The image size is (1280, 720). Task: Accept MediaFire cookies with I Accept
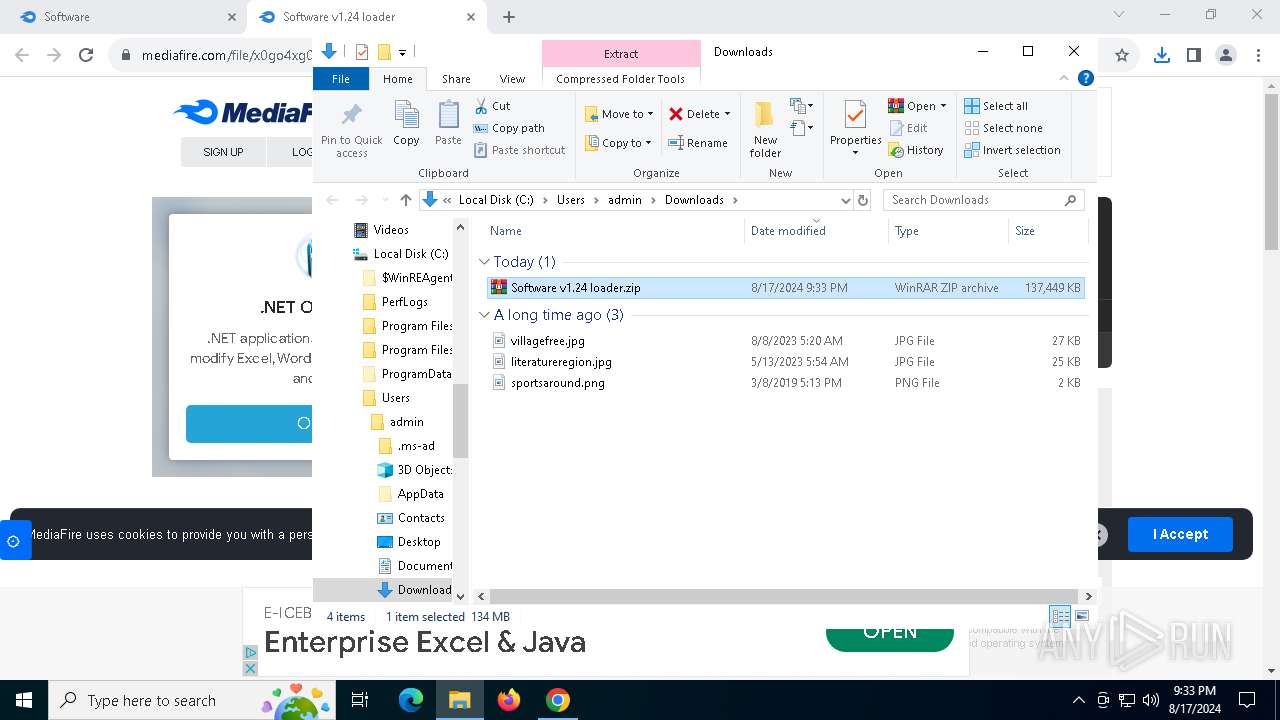tap(1180, 534)
